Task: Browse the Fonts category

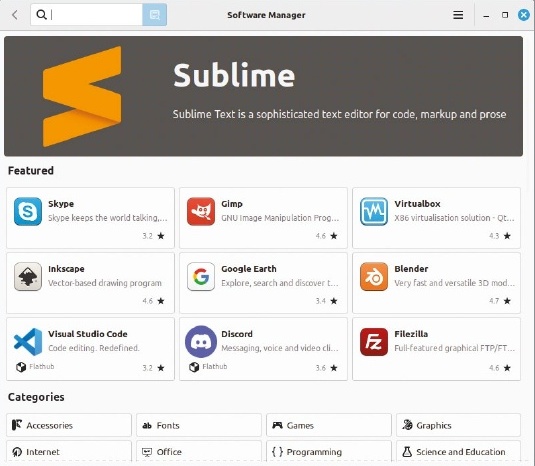Action: point(199,425)
